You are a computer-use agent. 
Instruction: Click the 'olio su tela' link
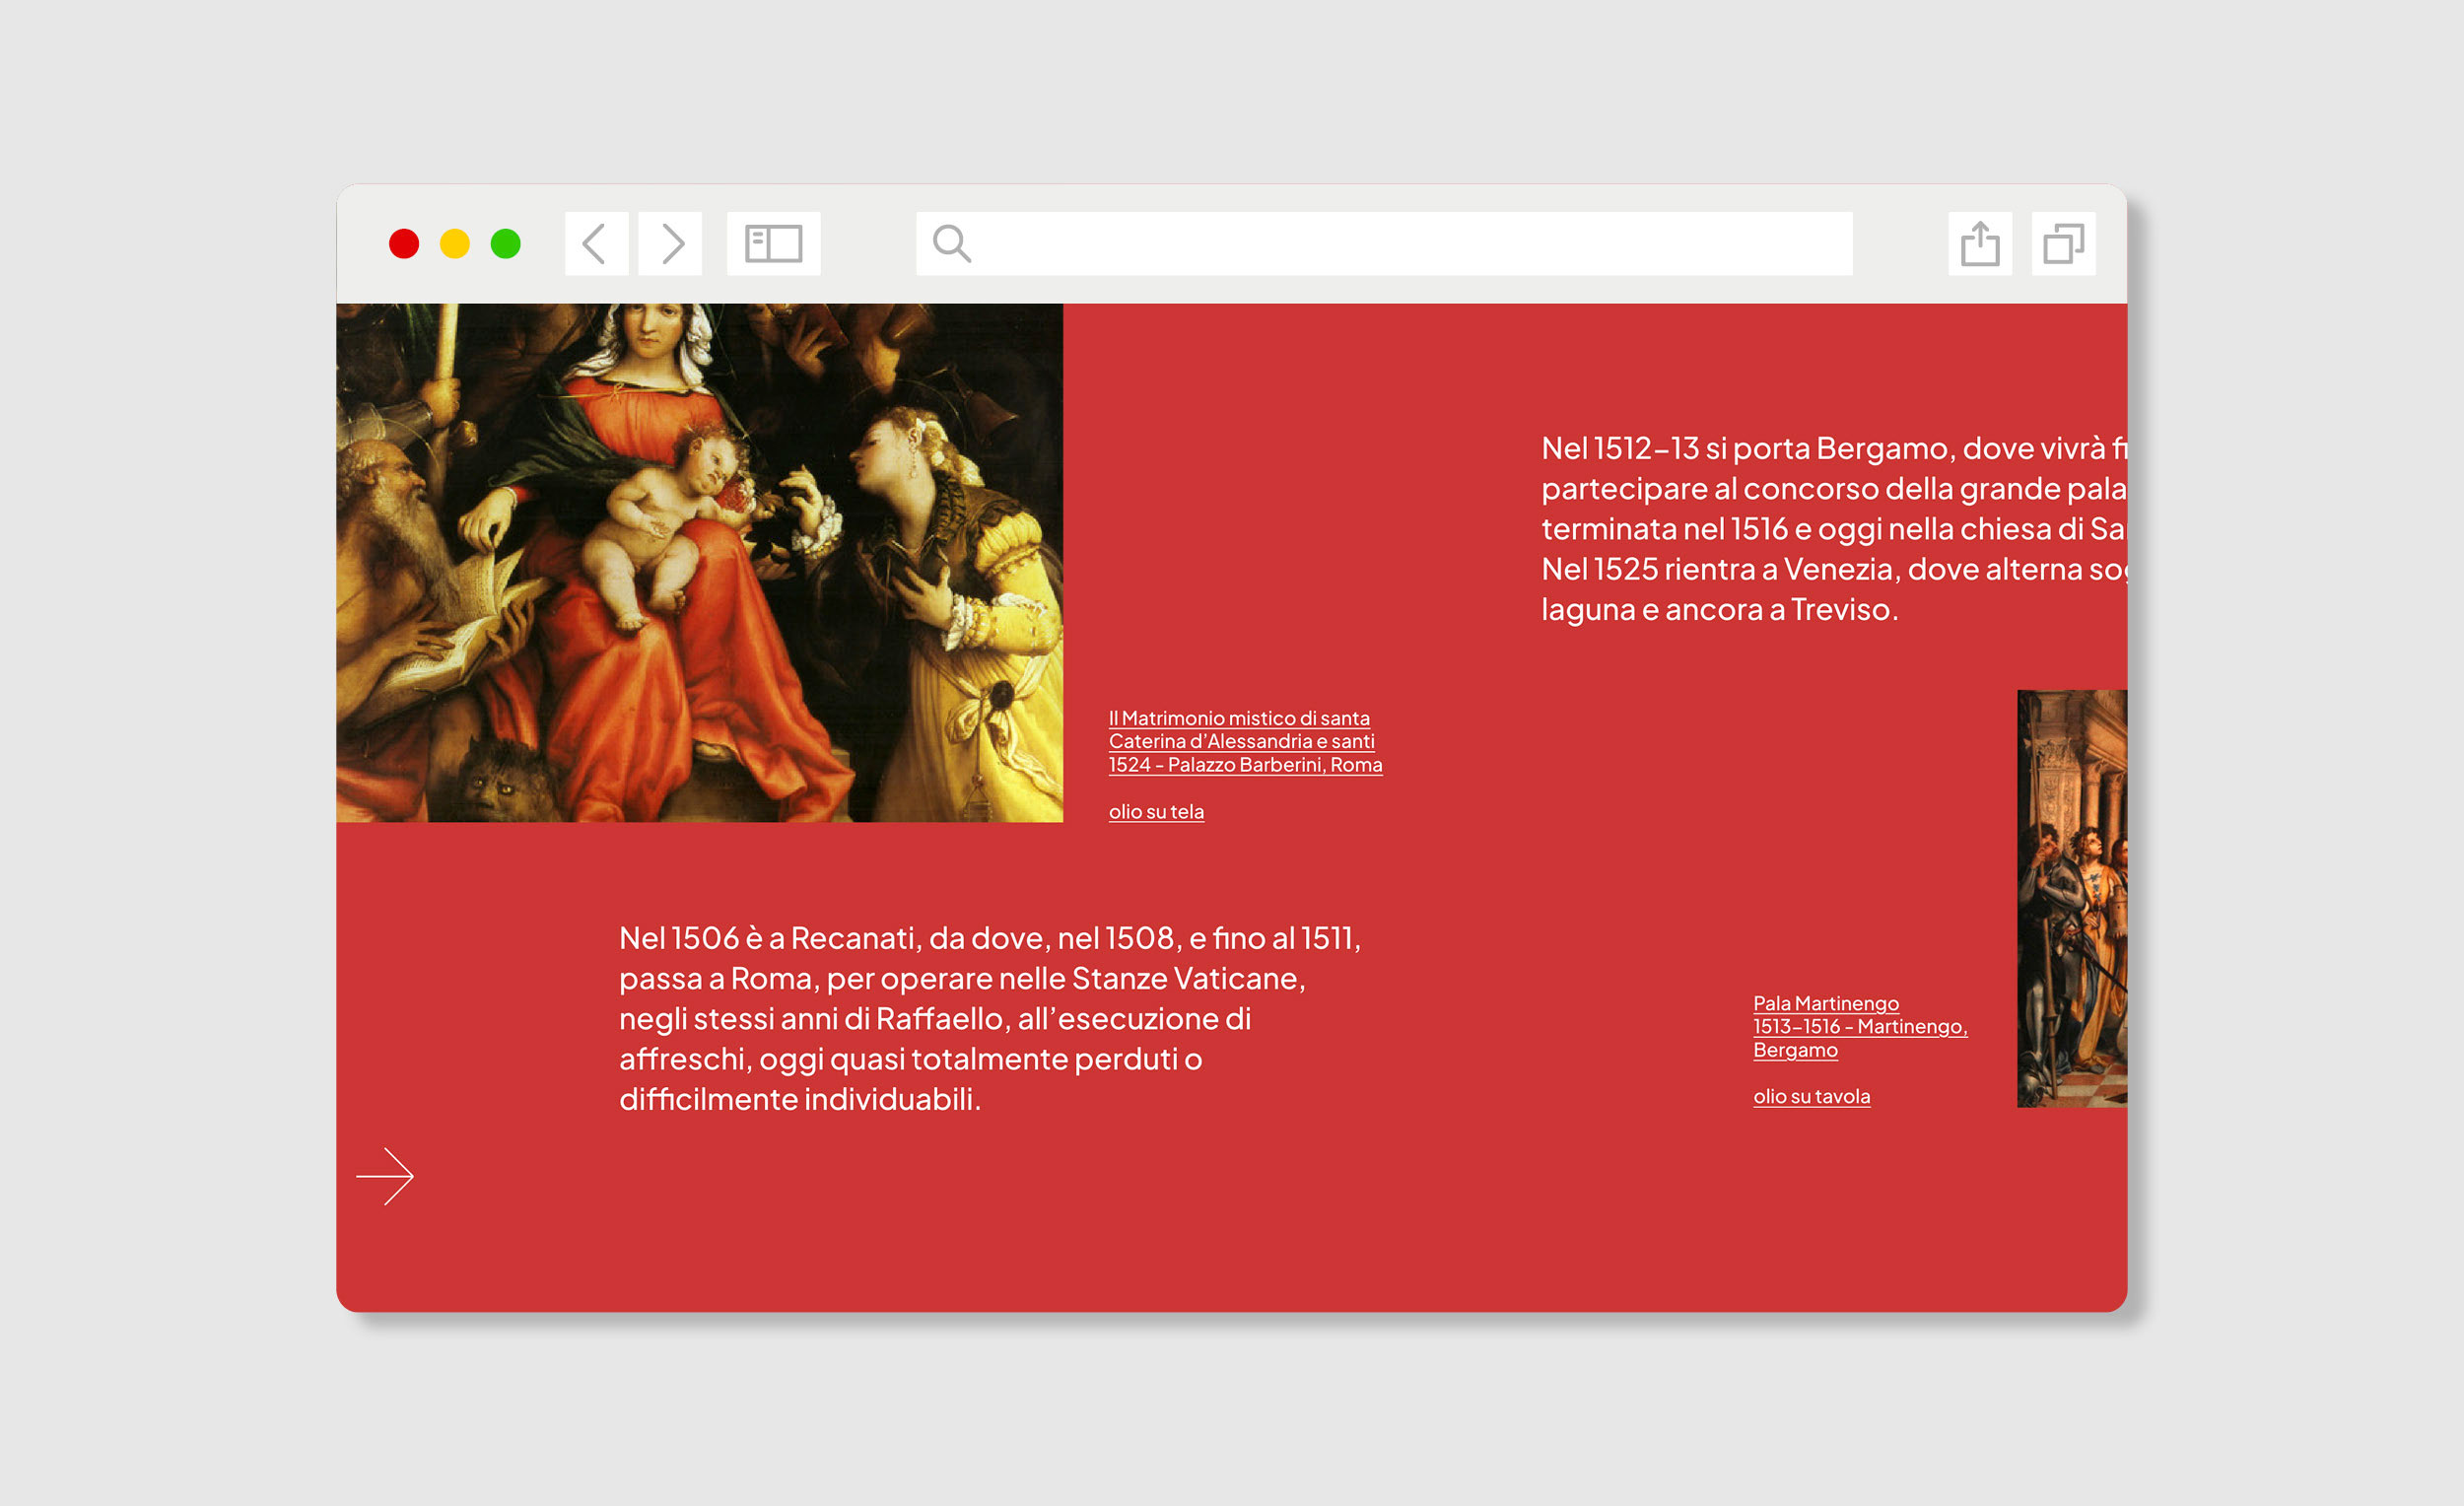(1156, 811)
